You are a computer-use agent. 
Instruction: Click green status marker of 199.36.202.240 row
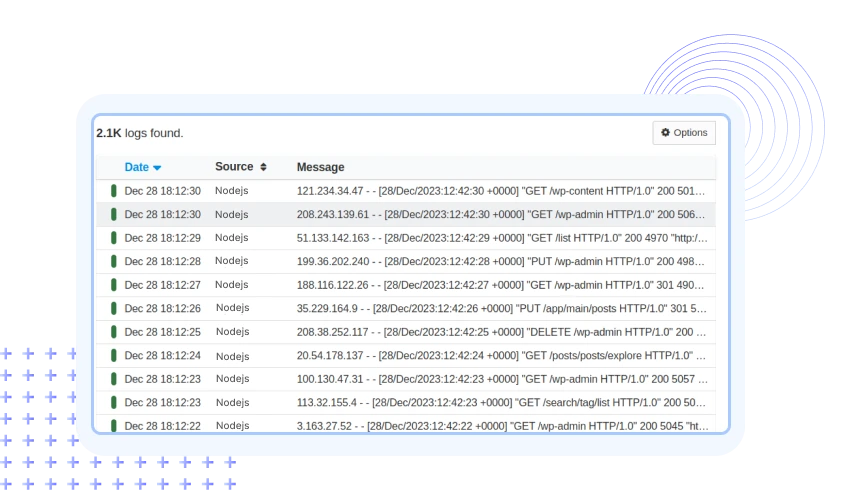[114, 261]
